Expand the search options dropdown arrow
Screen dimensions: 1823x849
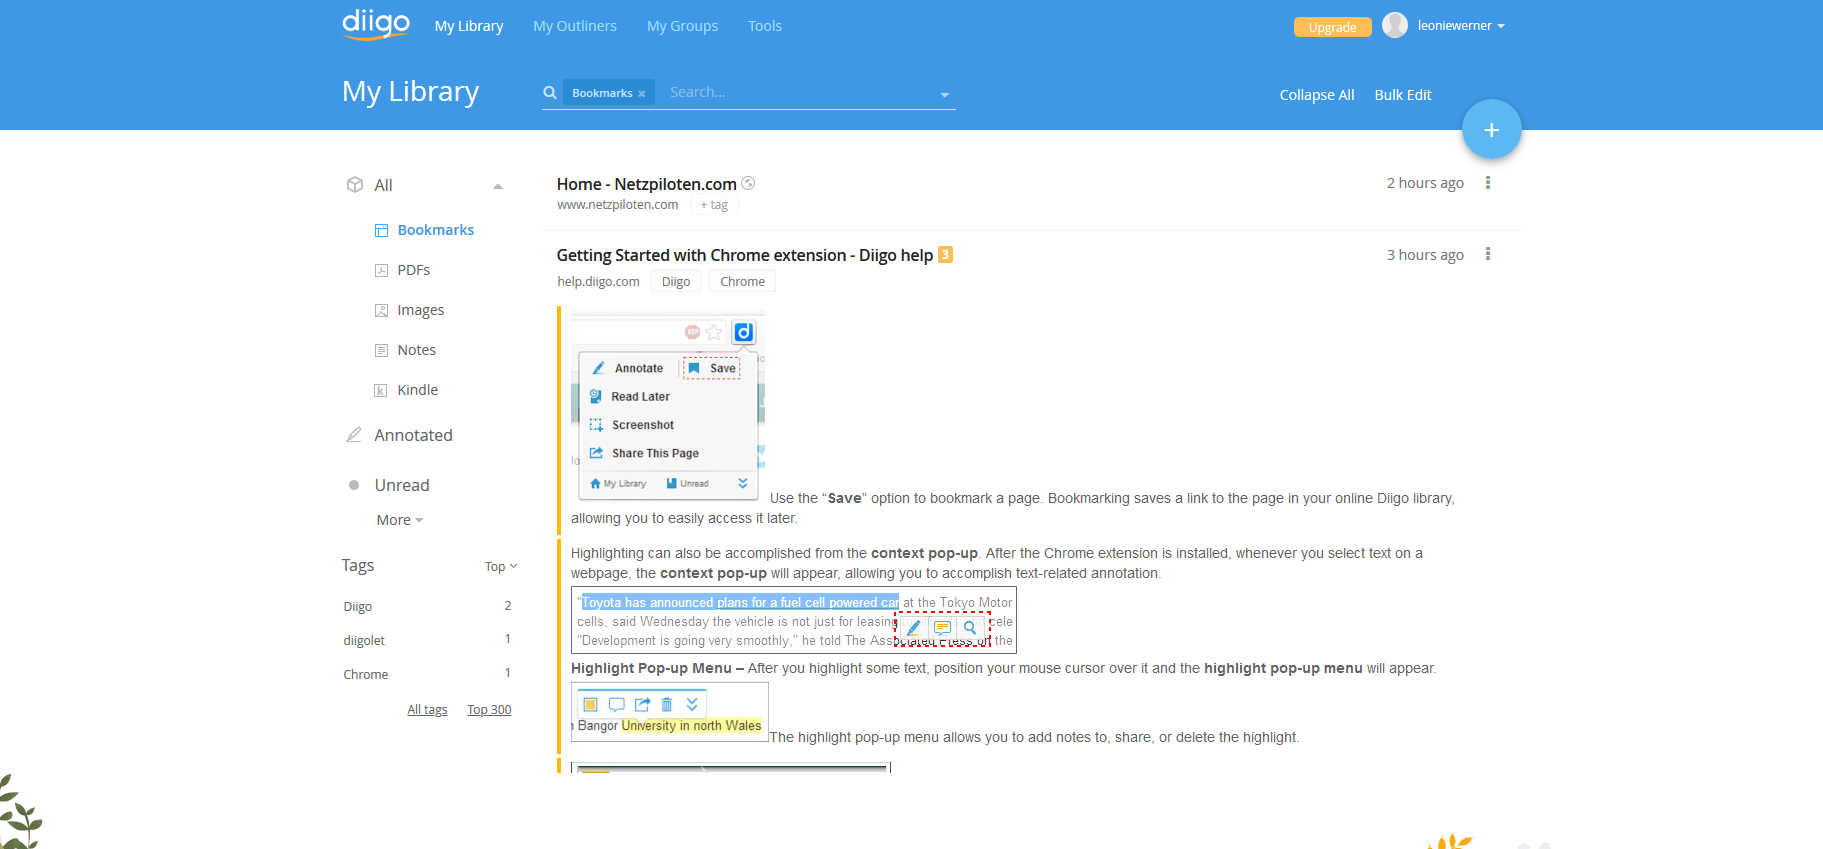coord(944,95)
